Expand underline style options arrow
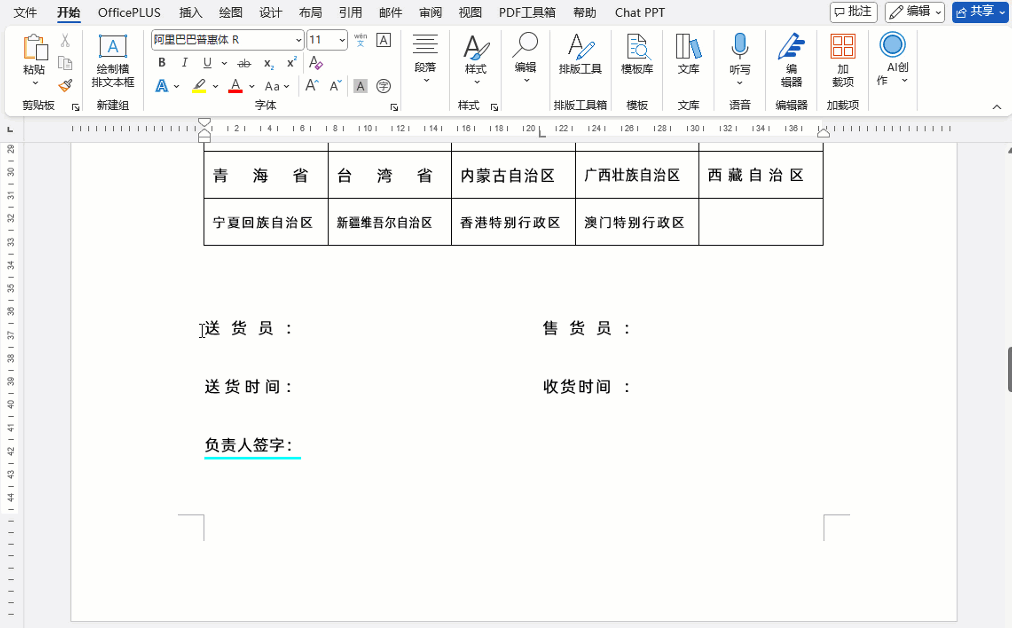1012x628 pixels. point(224,63)
